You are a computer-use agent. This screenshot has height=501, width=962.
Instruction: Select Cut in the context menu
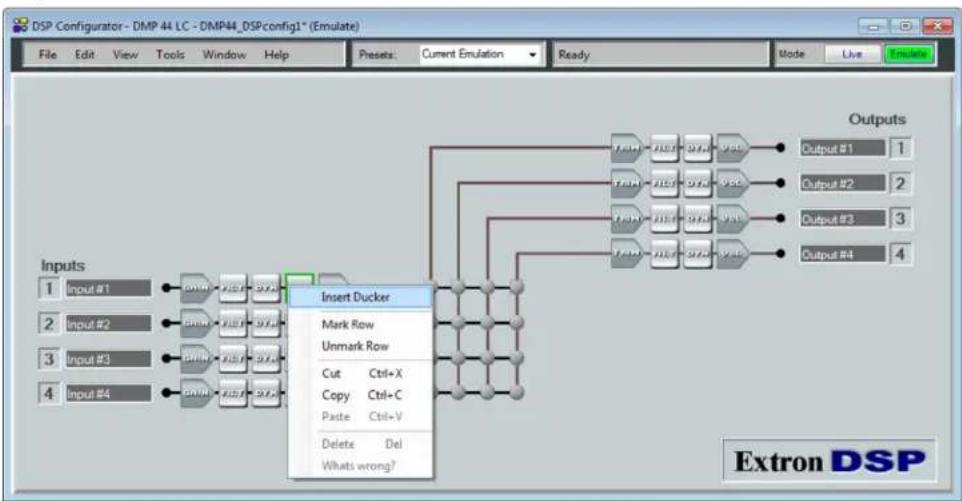361,373
